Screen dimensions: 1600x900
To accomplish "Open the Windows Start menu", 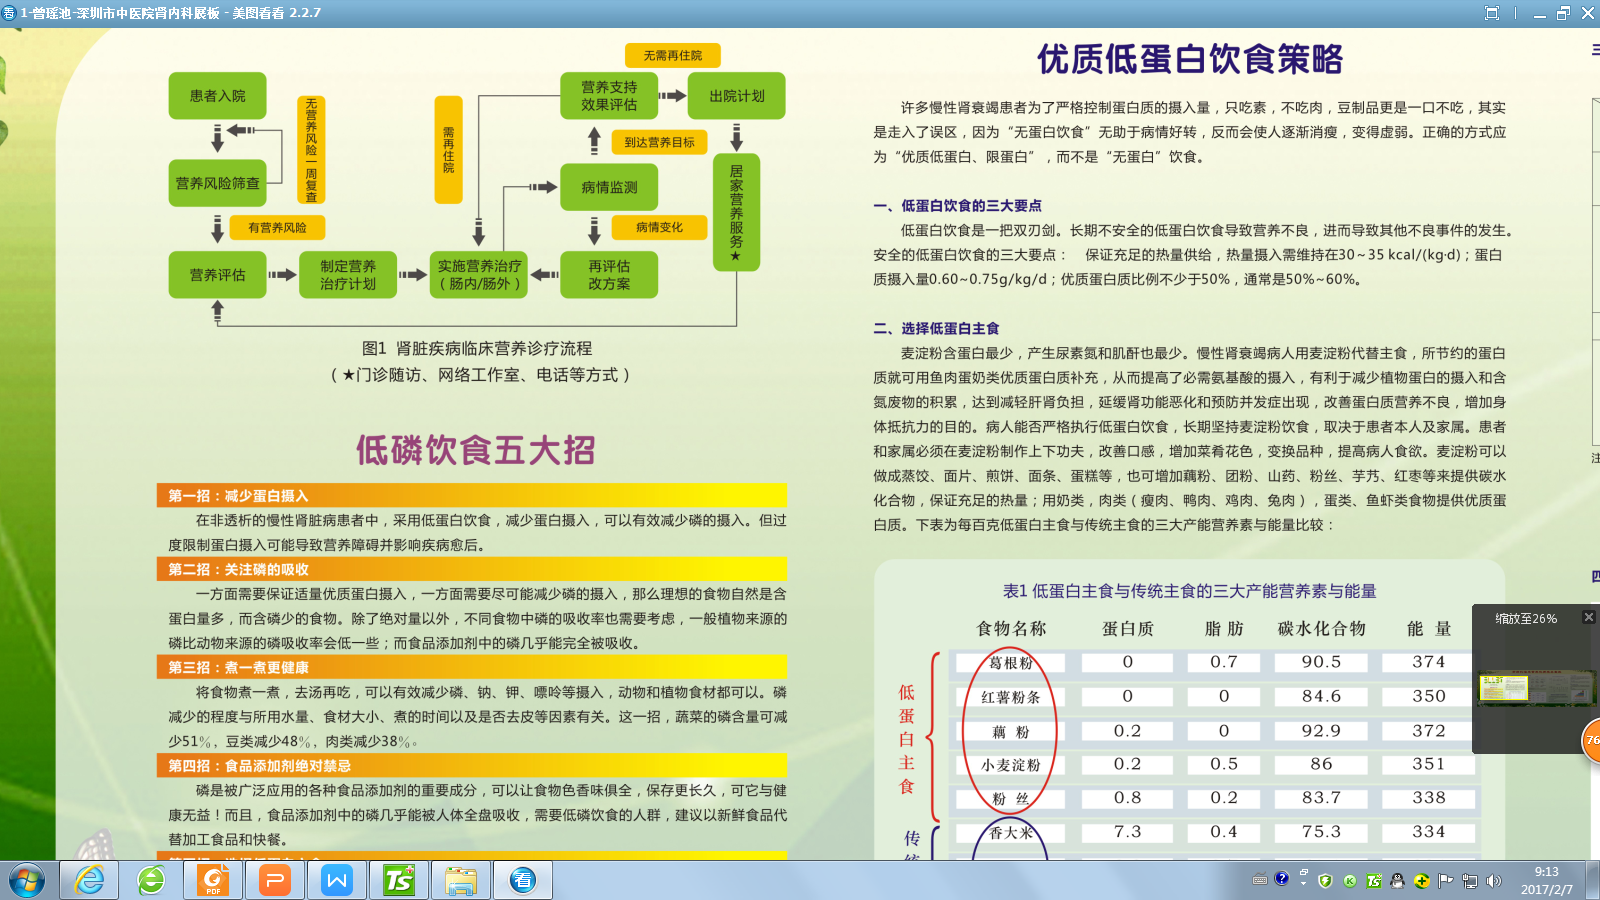I will click(27, 881).
